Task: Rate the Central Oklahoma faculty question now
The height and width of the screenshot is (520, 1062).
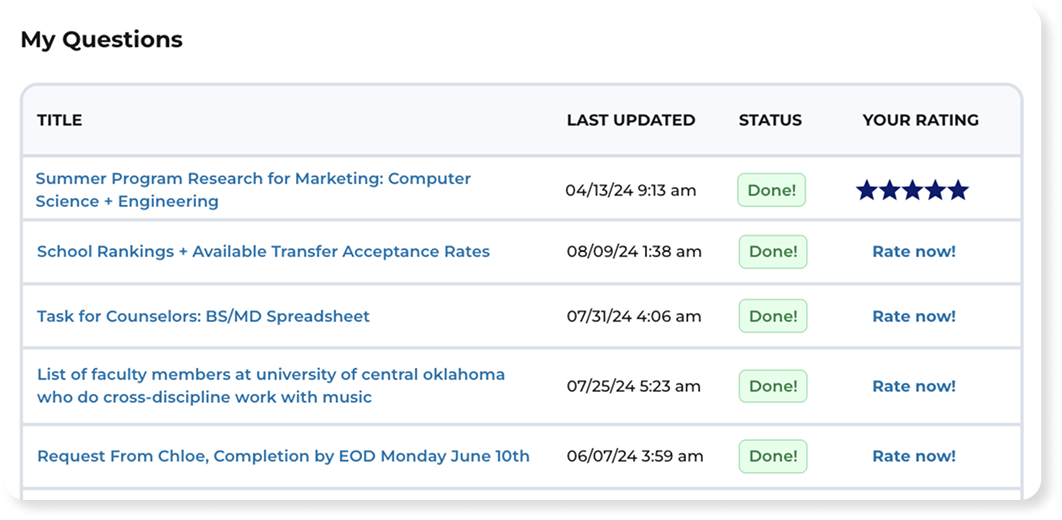Action: point(914,386)
